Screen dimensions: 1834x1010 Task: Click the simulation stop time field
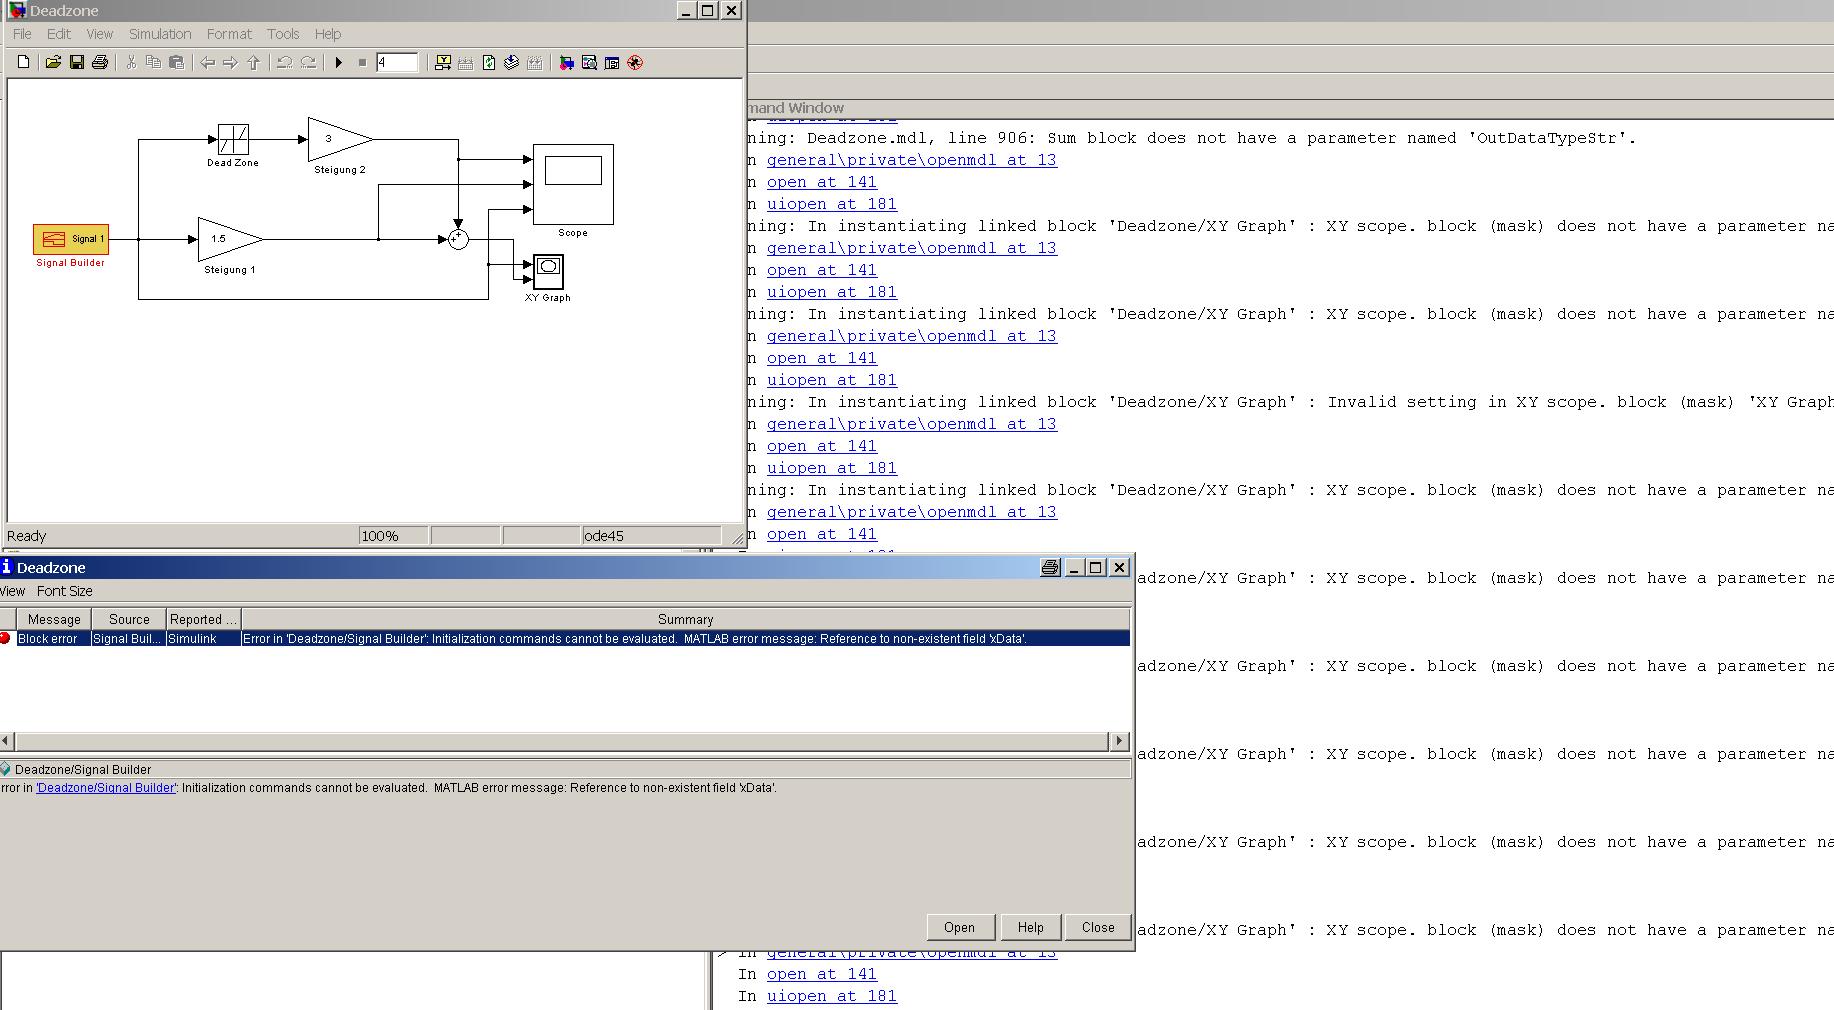click(397, 63)
